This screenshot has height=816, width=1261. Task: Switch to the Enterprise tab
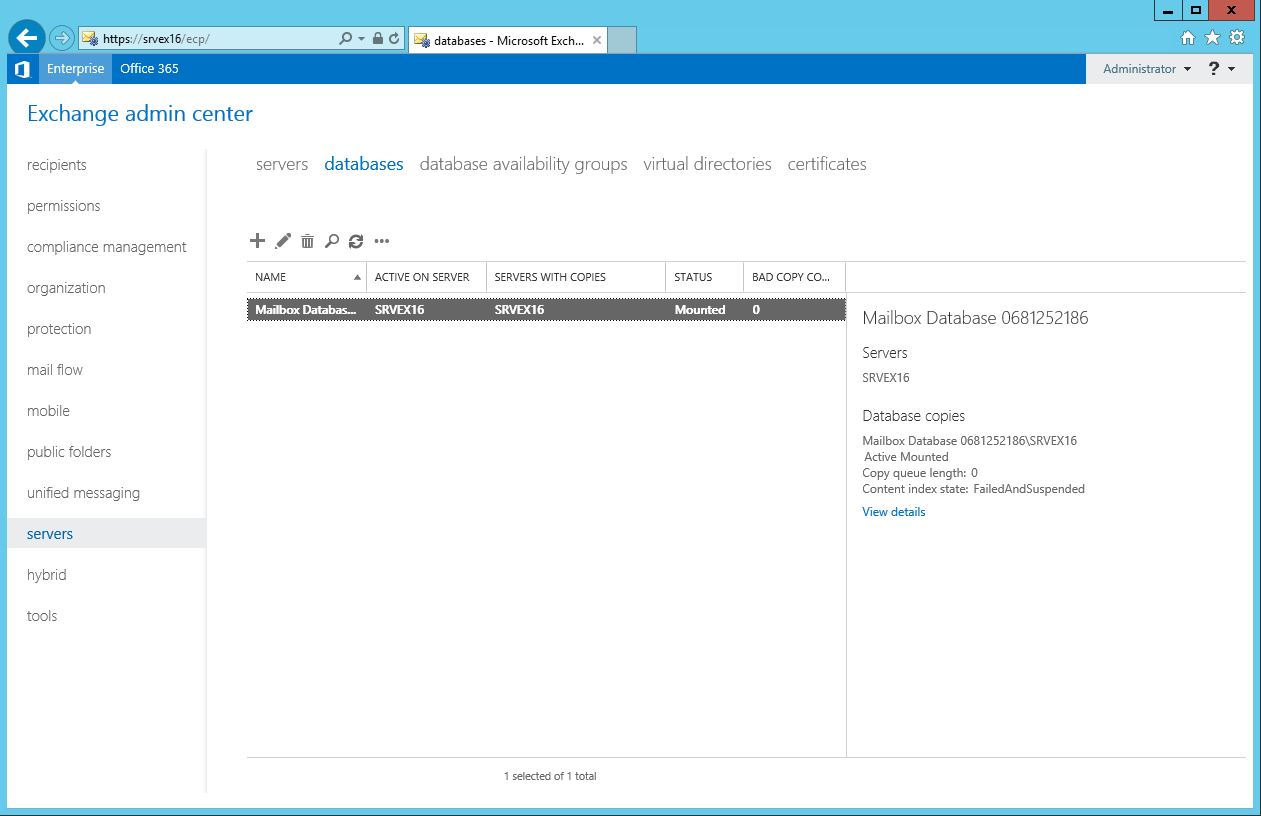(75, 69)
